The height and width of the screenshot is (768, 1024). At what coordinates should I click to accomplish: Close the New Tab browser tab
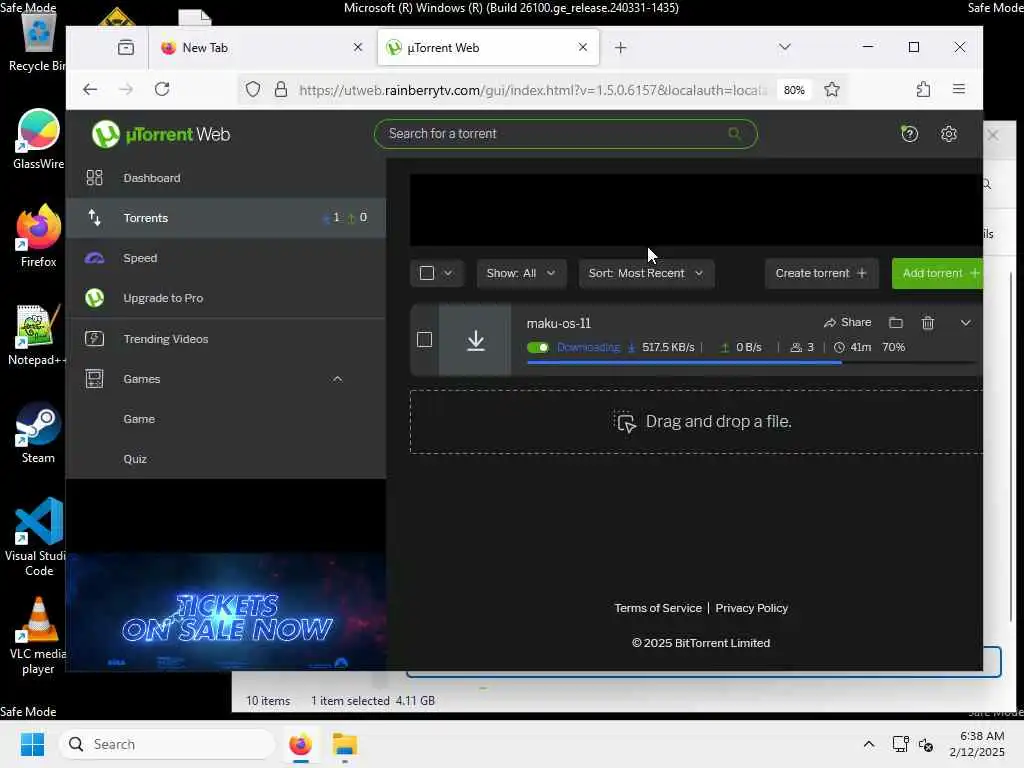[x=358, y=47]
